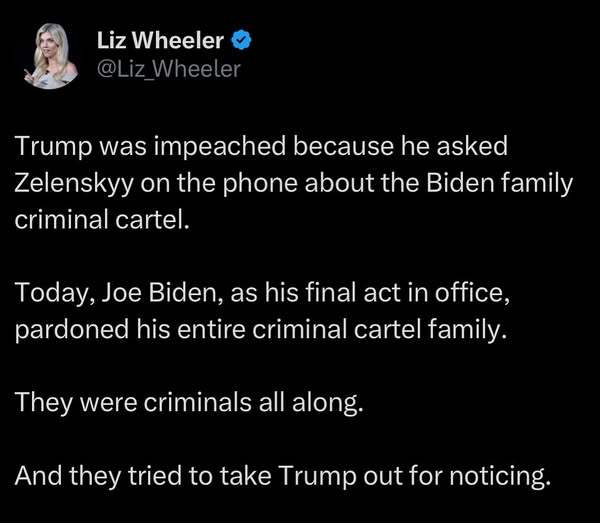Click 'criminal cartel.' ending first paragraph
The image size is (600, 523).
point(102,220)
